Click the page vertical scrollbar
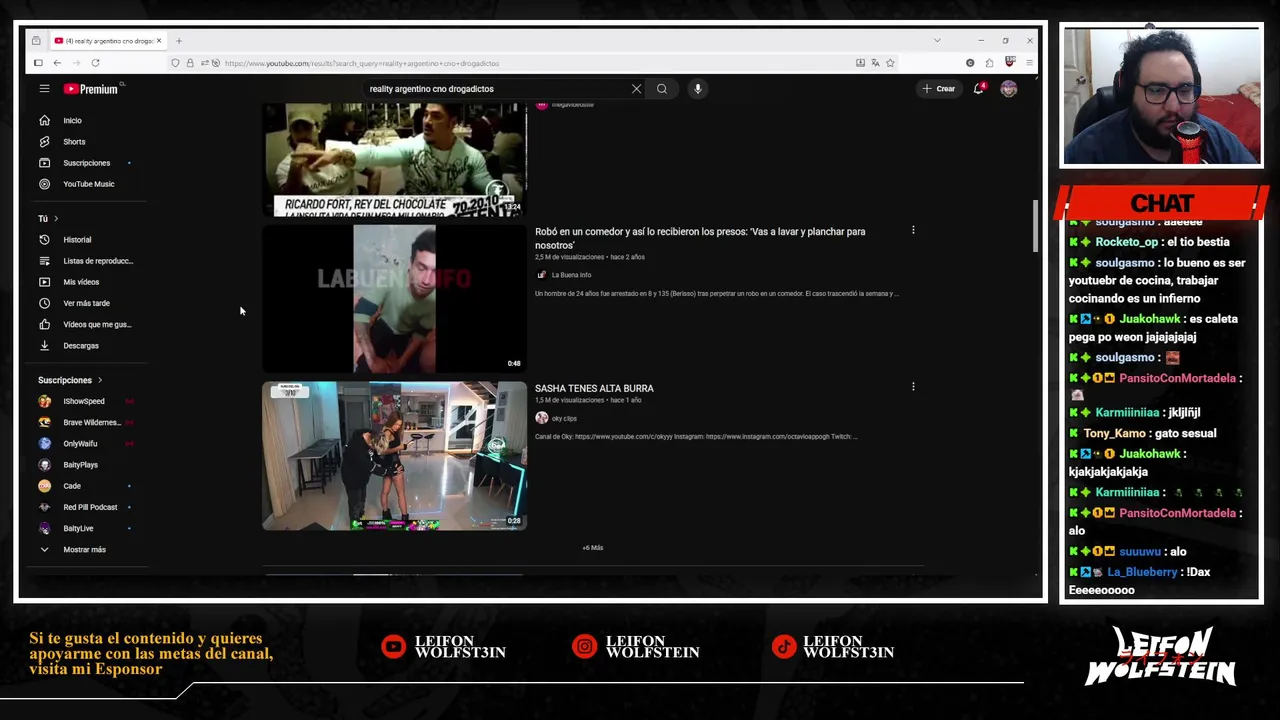Image resolution: width=1280 pixels, height=720 pixels. (x=1035, y=227)
